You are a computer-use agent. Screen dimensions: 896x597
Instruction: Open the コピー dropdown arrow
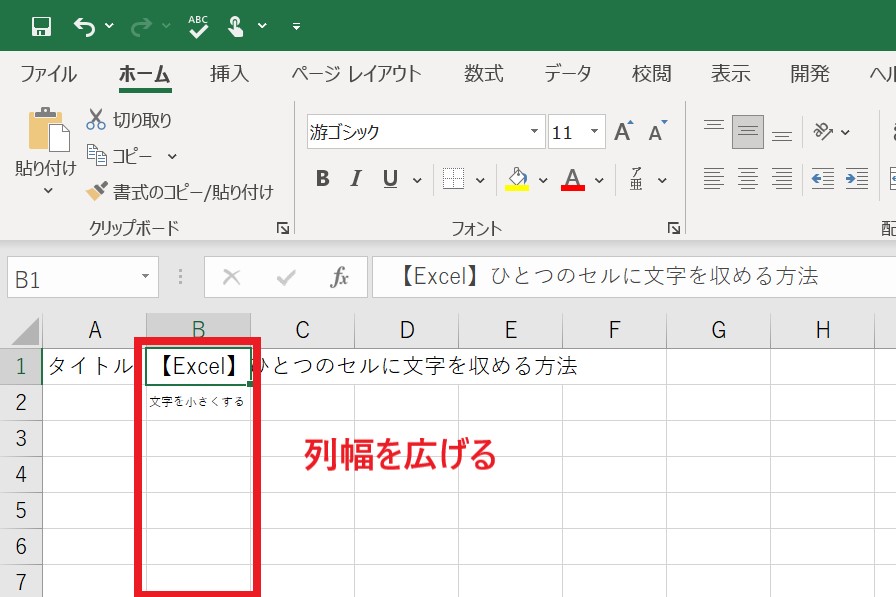coord(172,156)
